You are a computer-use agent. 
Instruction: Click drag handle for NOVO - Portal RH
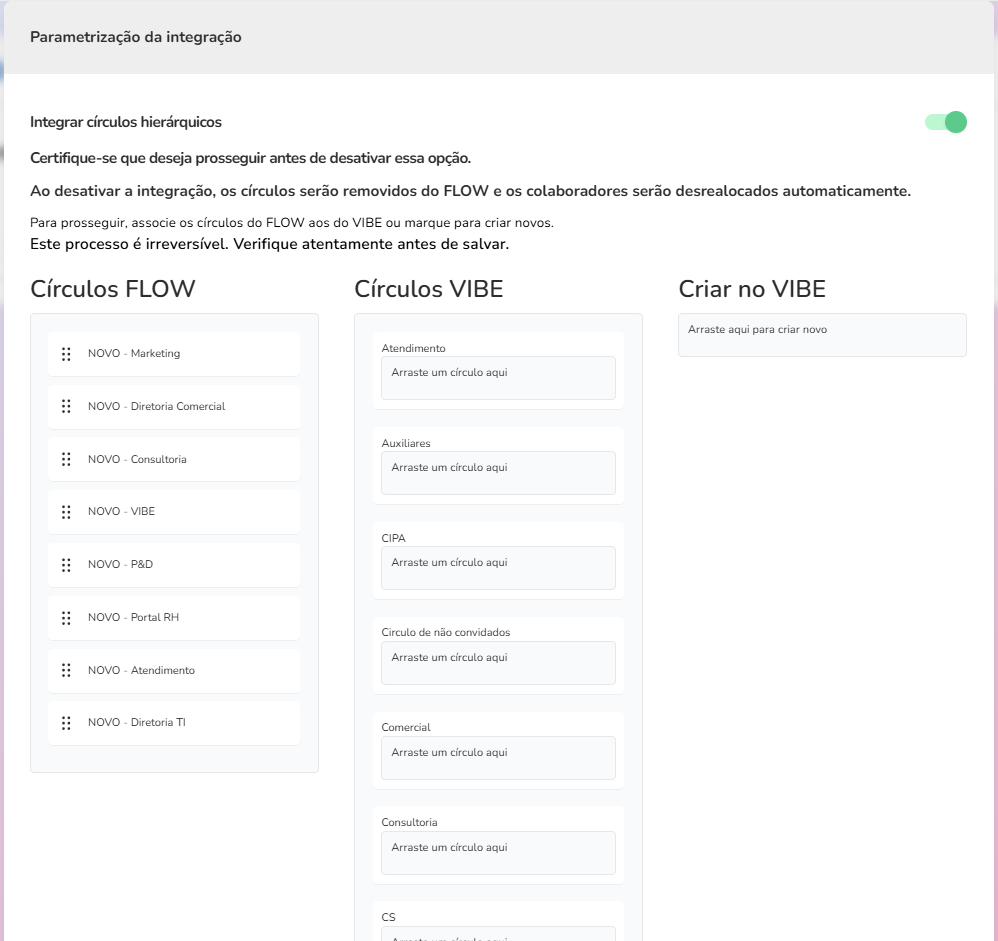(66, 618)
